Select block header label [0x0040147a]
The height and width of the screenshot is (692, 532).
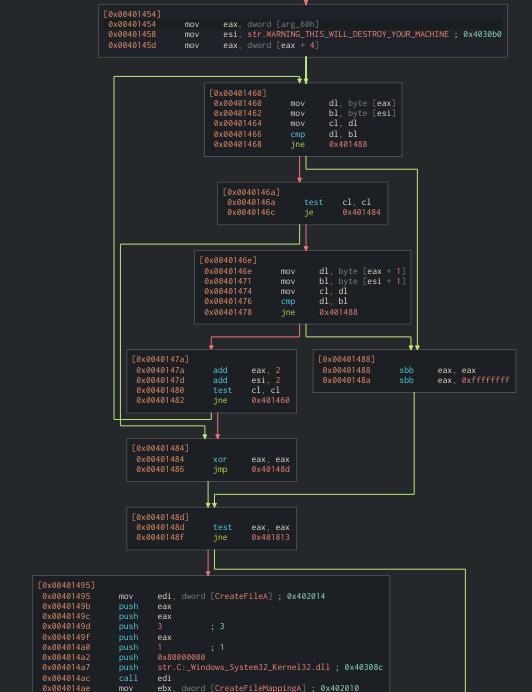pos(160,359)
